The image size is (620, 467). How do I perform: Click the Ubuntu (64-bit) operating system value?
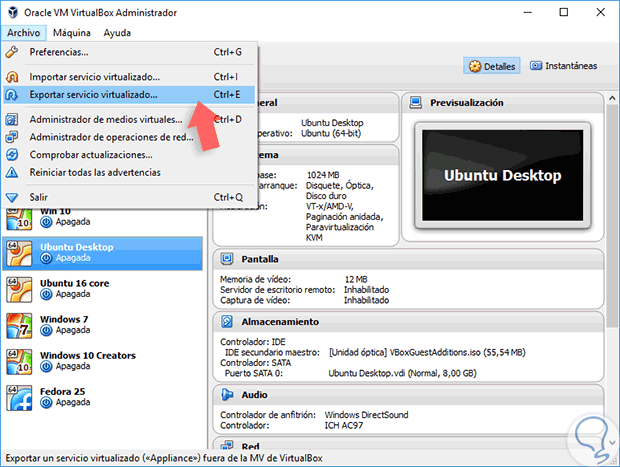(x=331, y=134)
